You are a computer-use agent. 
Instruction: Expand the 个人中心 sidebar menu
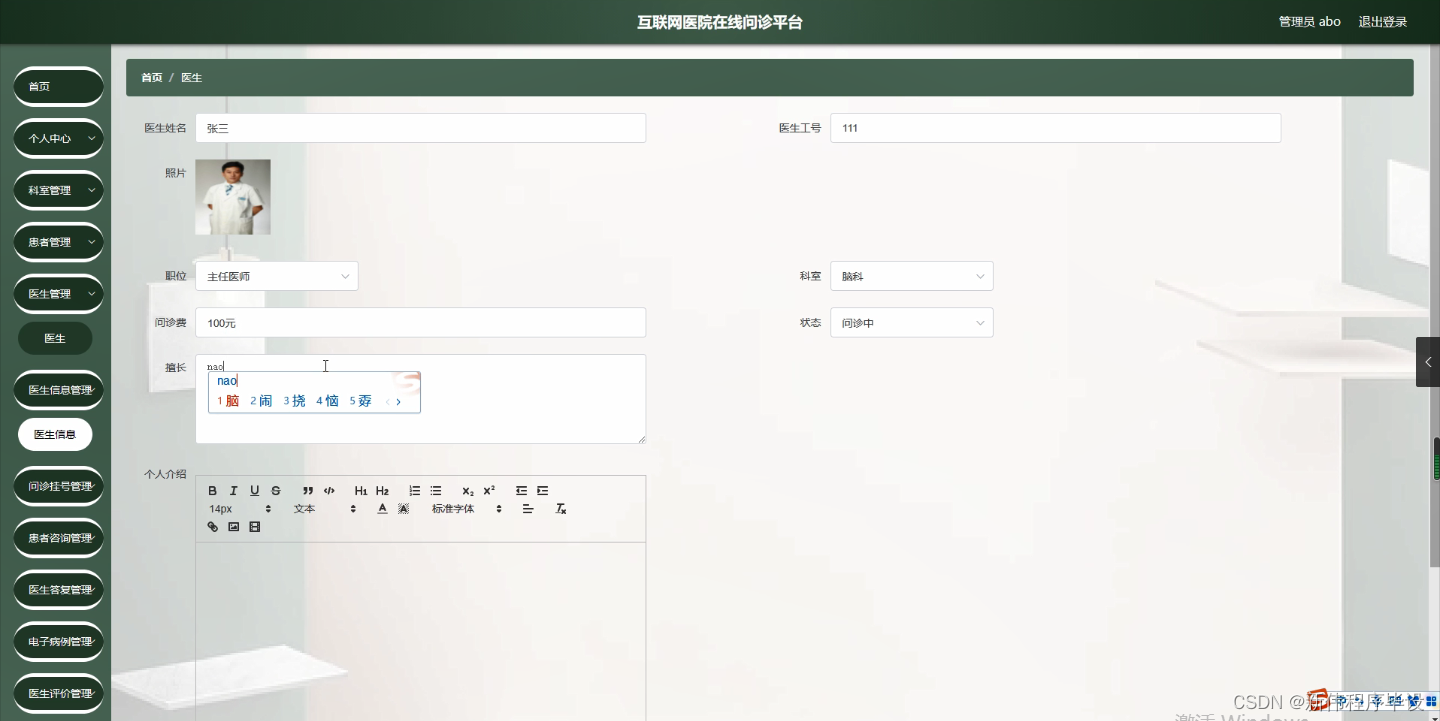58,138
